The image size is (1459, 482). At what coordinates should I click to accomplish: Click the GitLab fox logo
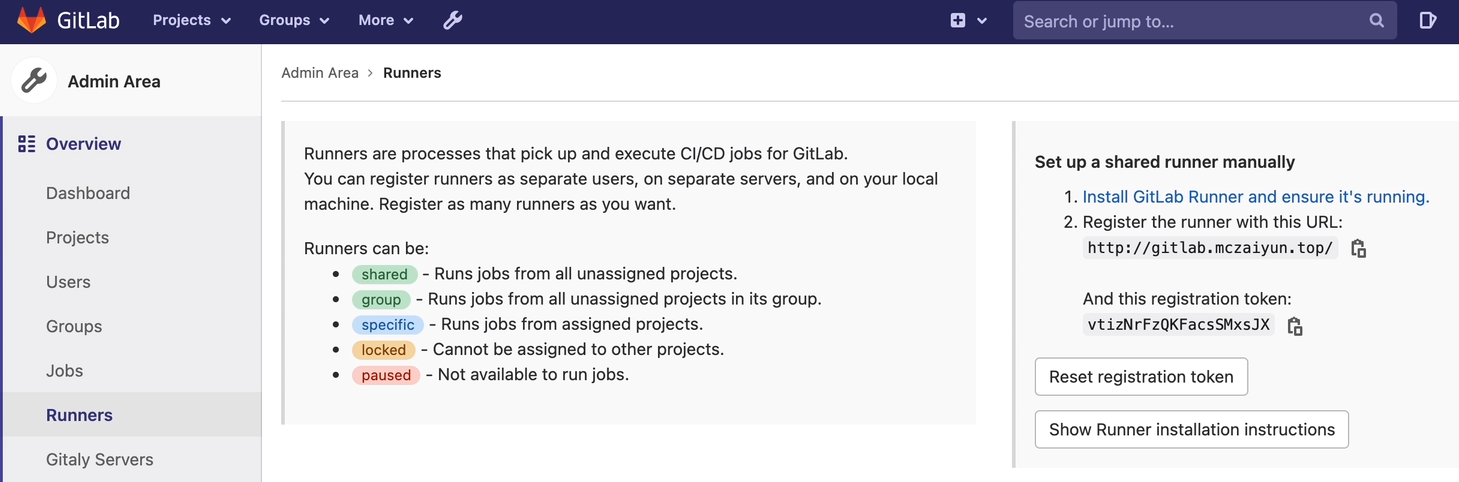[x=31, y=20]
